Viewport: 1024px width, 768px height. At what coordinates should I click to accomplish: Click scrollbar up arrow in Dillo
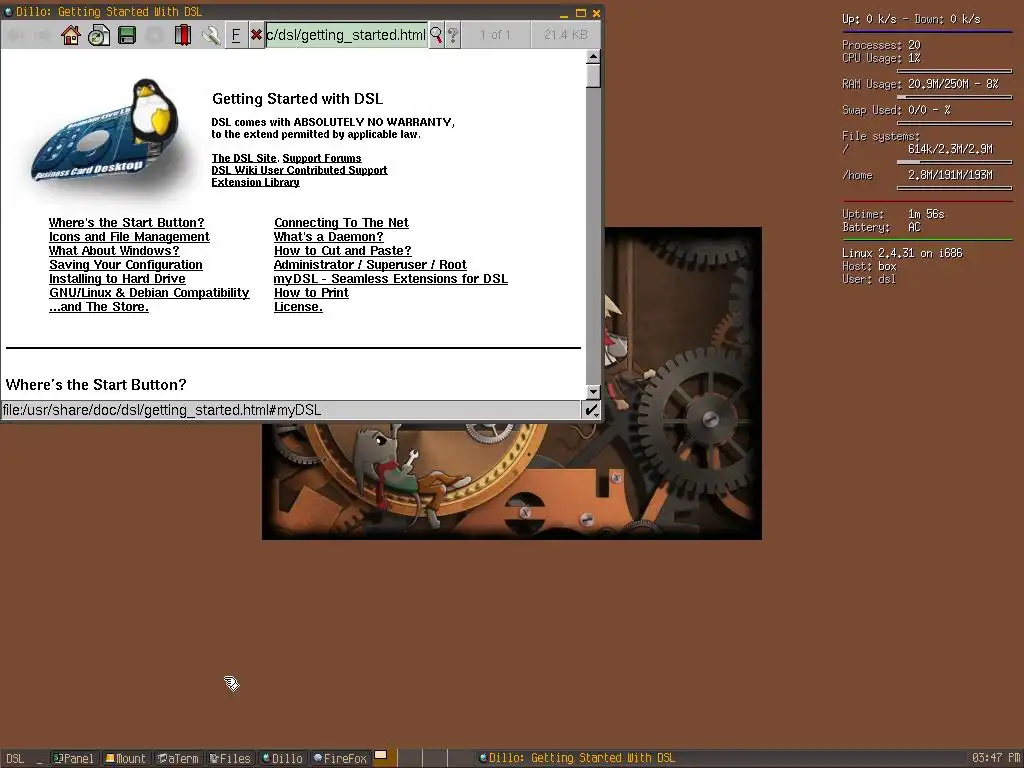(593, 56)
